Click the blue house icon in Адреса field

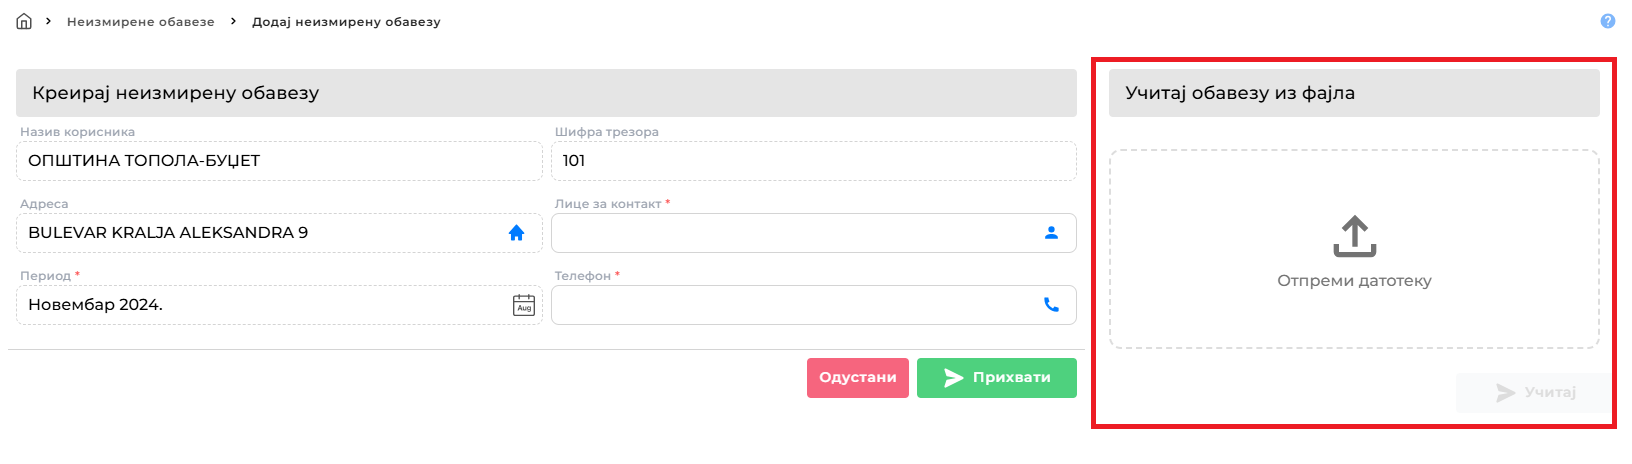(x=516, y=233)
